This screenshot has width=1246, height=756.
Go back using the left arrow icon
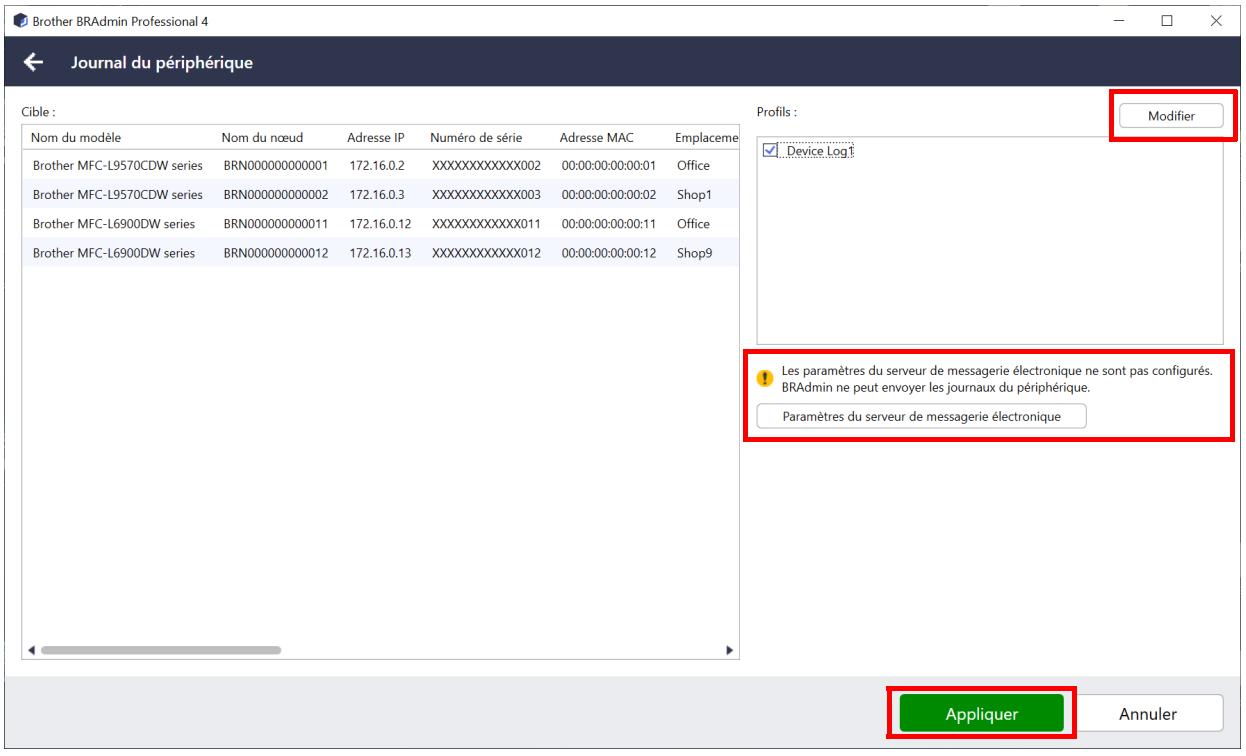tap(34, 63)
